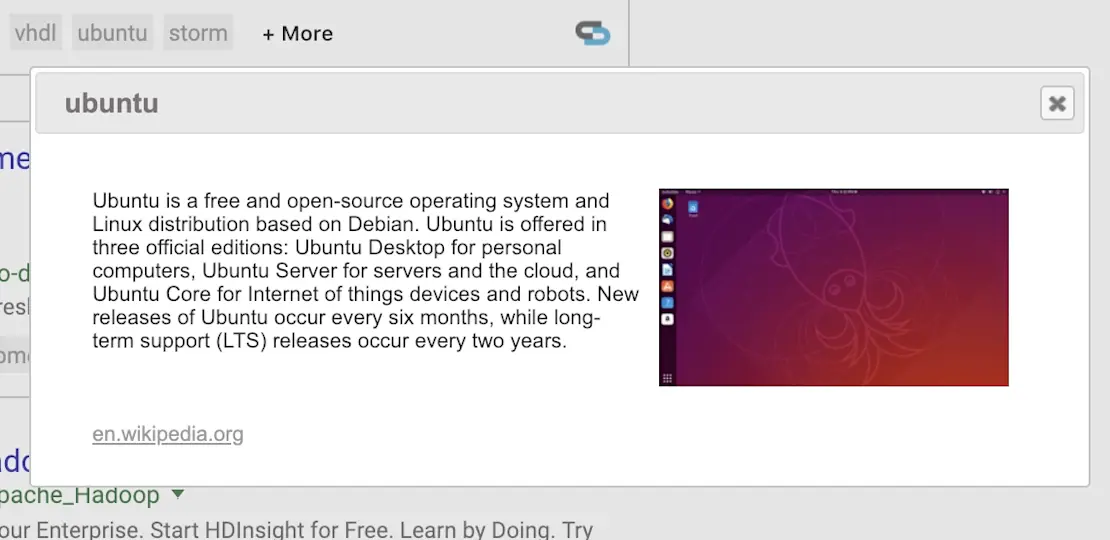This screenshot has width=1110, height=540.
Task: Click the blue chain-link logo icon
Action: point(593,33)
